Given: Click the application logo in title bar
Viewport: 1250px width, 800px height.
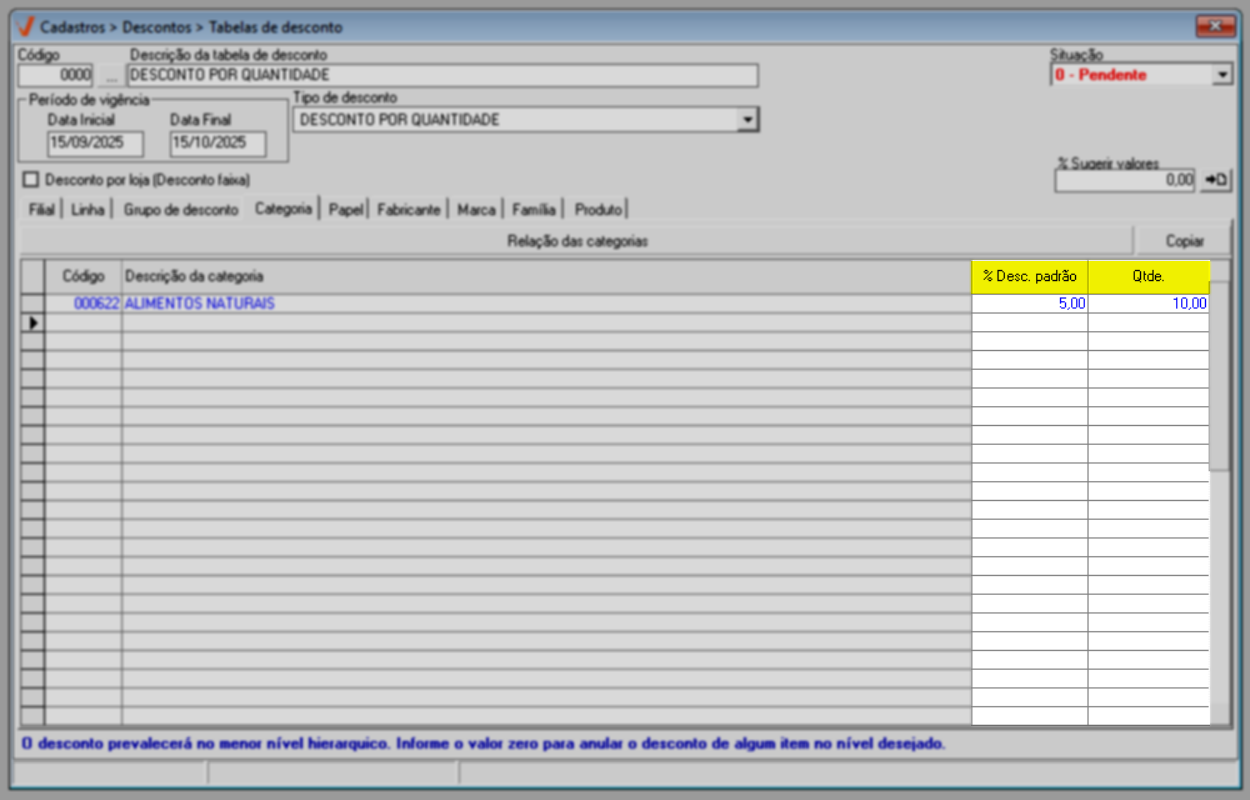Looking at the screenshot, I should pos(26,26).
